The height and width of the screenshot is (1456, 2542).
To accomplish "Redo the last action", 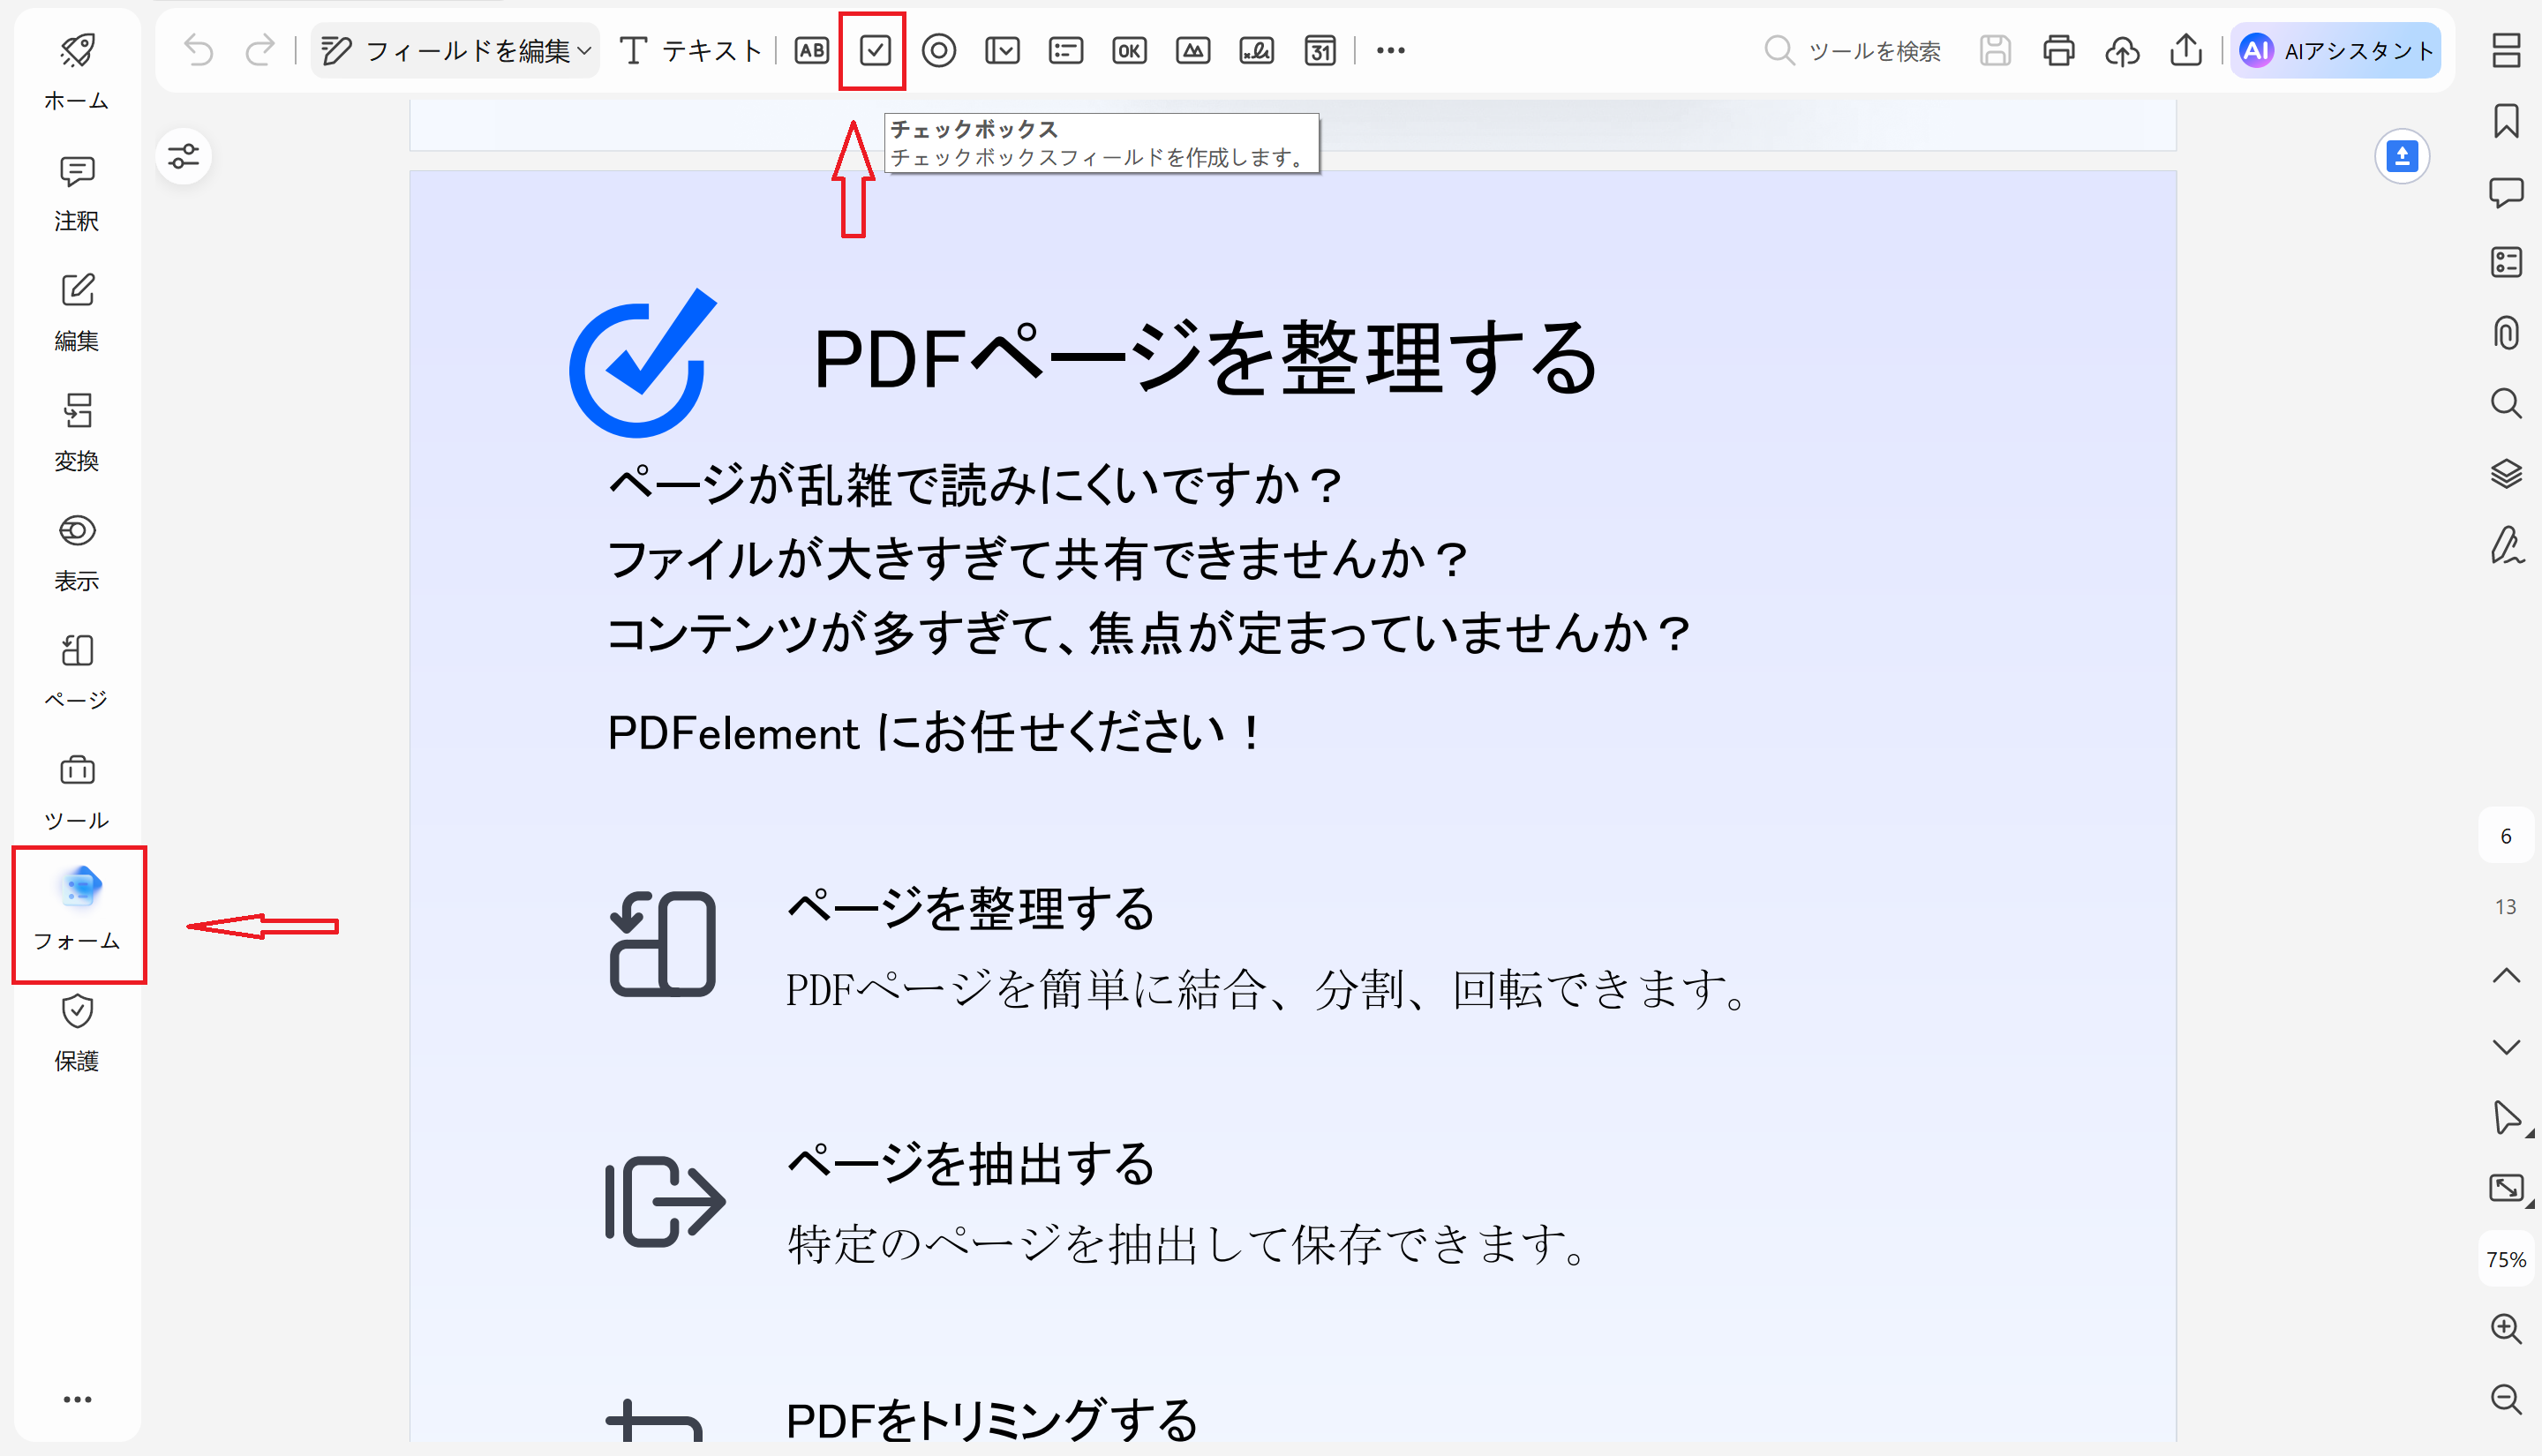I will coord(260,50).
